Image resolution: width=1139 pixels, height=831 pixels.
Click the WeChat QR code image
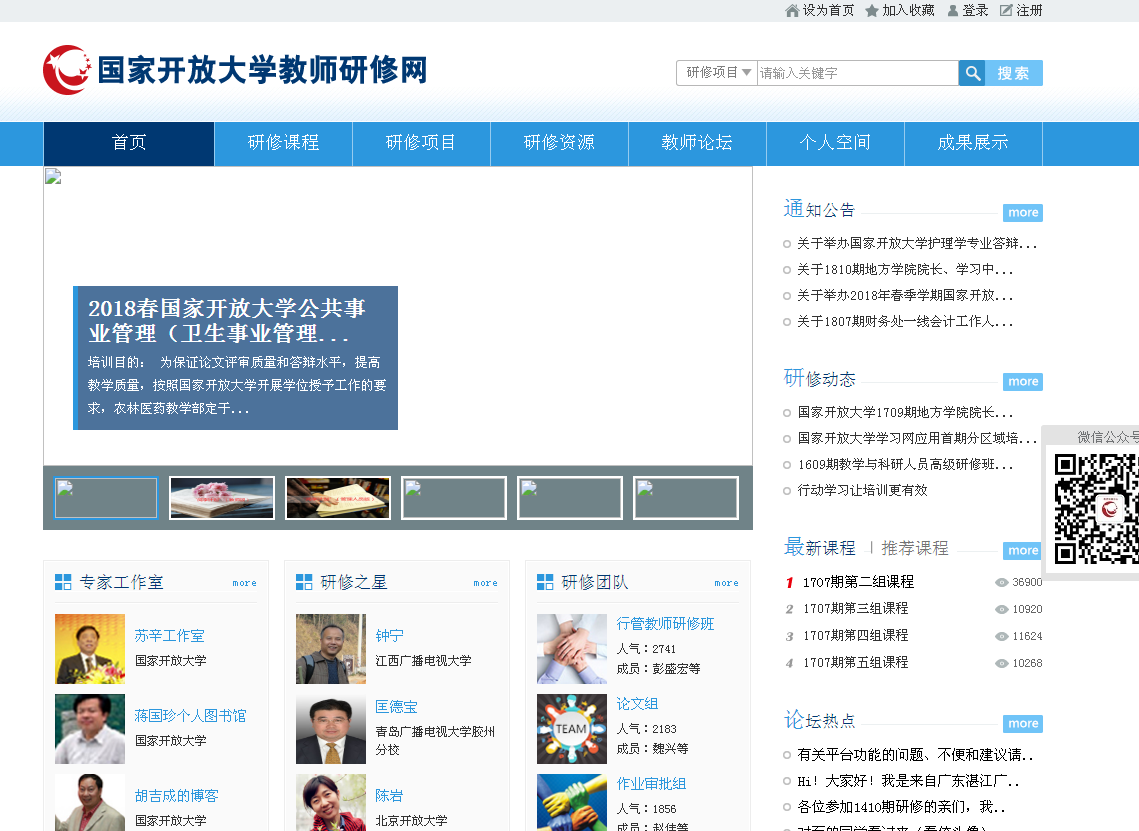tap(1096, 509)
